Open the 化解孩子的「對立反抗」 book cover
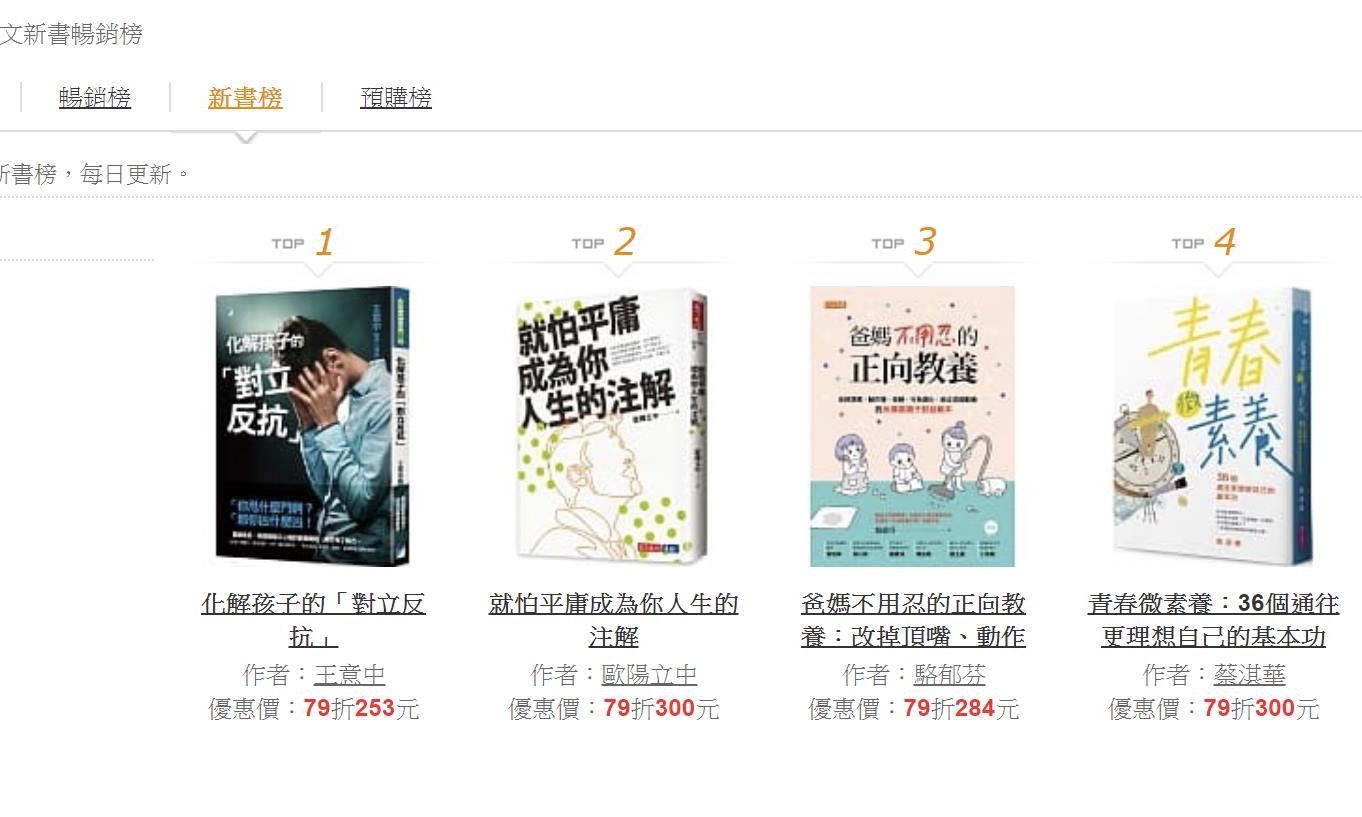 [313, 427]
